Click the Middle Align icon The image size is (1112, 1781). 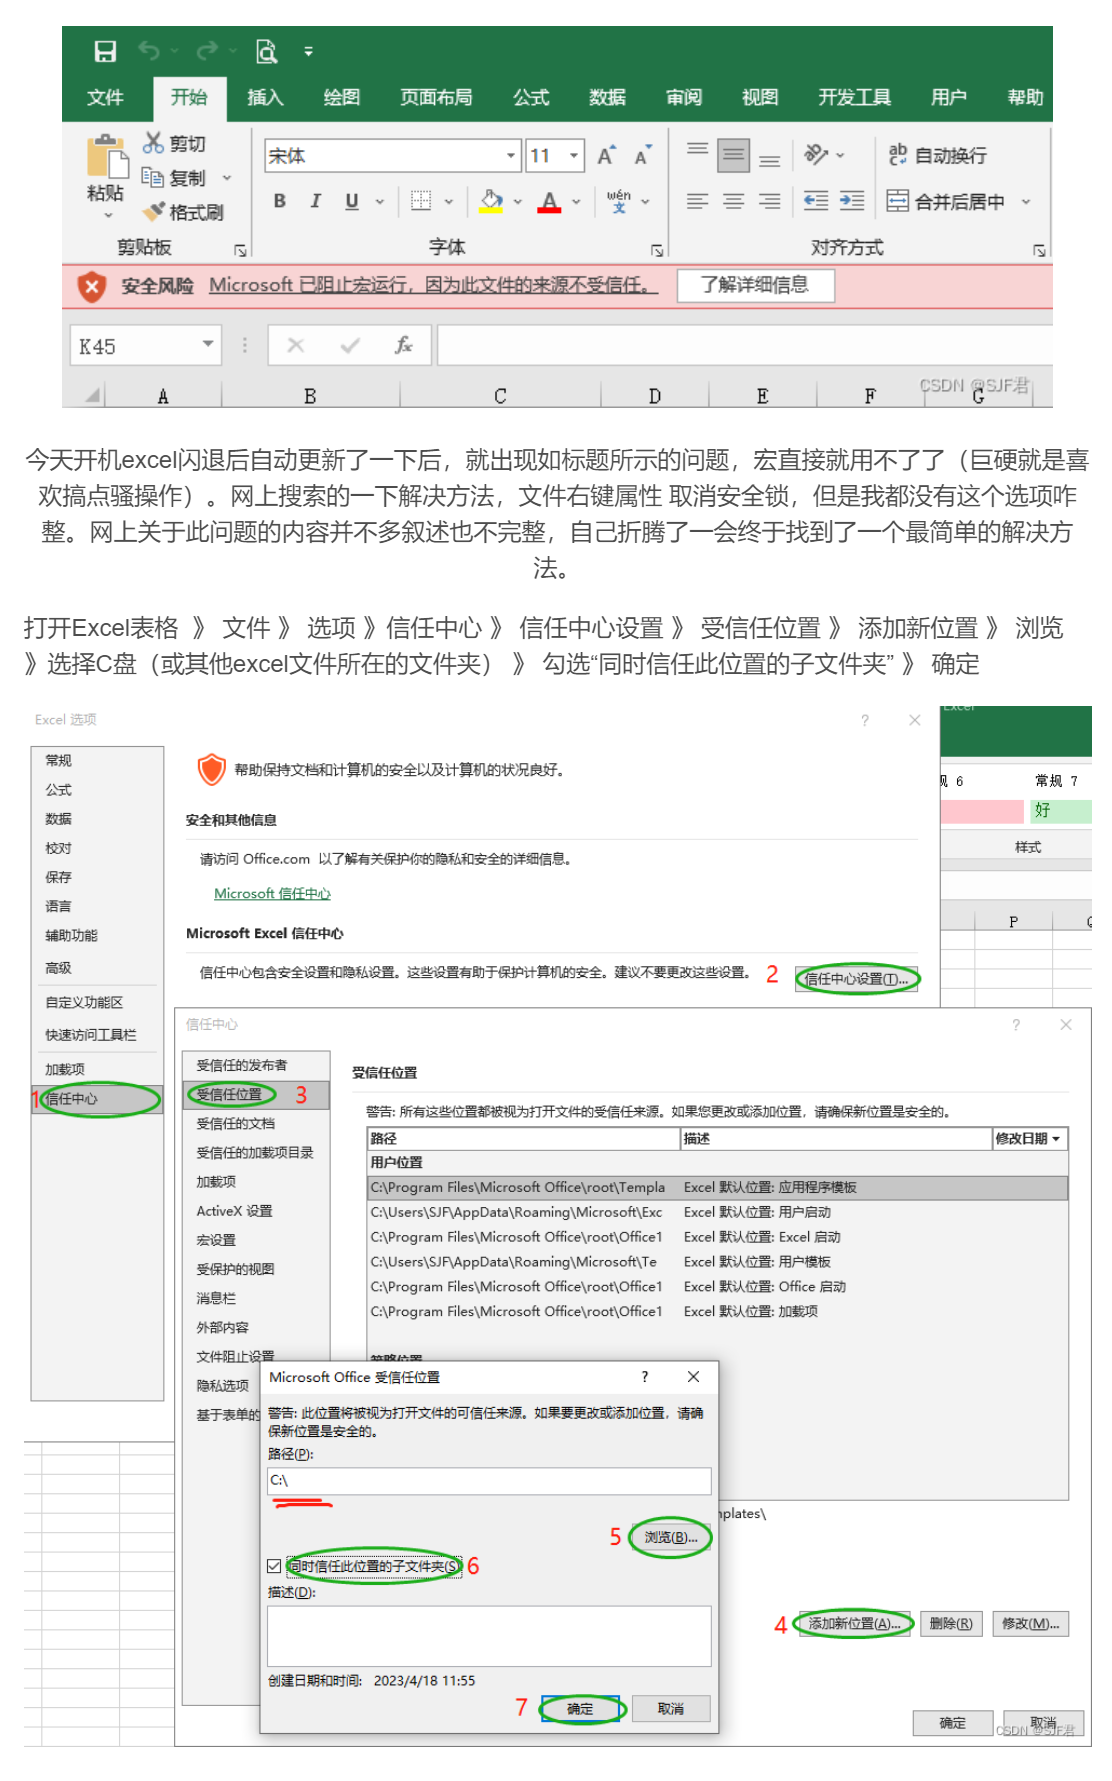[734, 155]
